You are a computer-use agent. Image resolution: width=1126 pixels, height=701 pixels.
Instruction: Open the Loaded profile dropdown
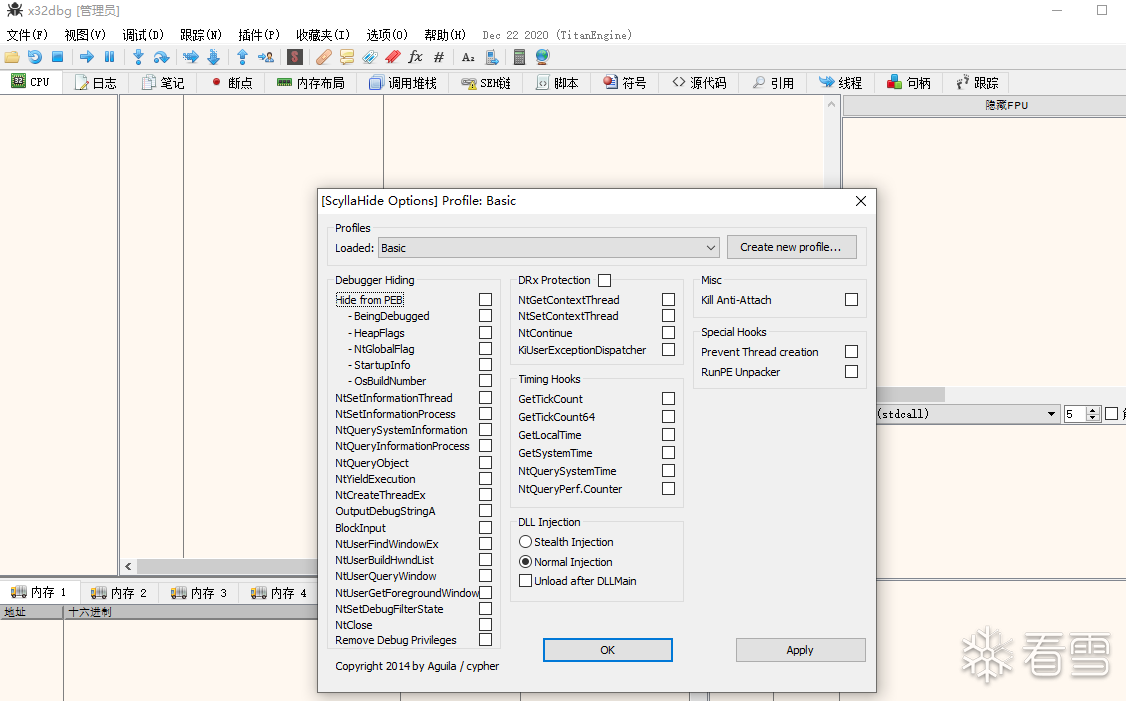point(549,248)
